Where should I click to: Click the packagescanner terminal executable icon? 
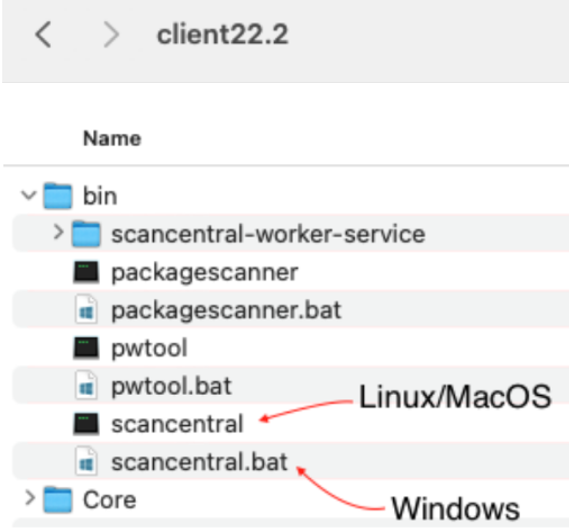point(86,272)
